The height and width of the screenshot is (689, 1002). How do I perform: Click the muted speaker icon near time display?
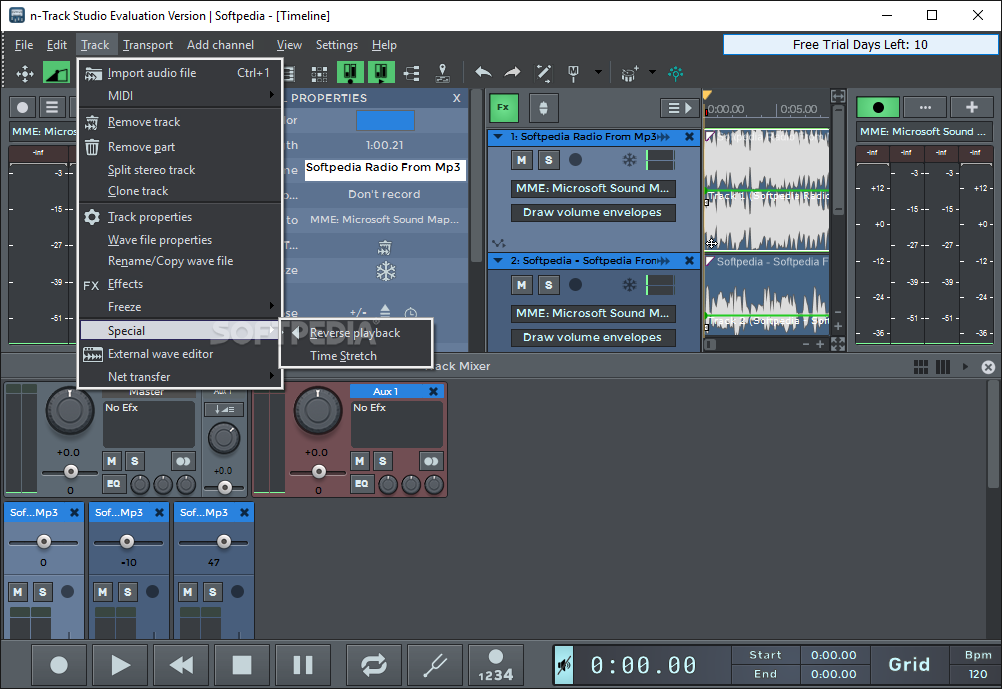pyautogui.click(x=564, y=665)
